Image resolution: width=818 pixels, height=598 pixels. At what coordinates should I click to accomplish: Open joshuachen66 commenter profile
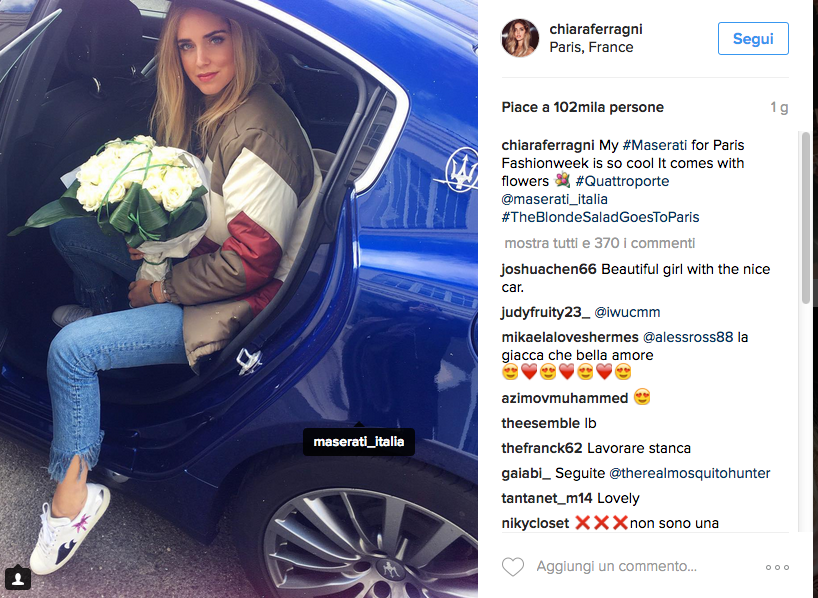[x=549, y=269]
